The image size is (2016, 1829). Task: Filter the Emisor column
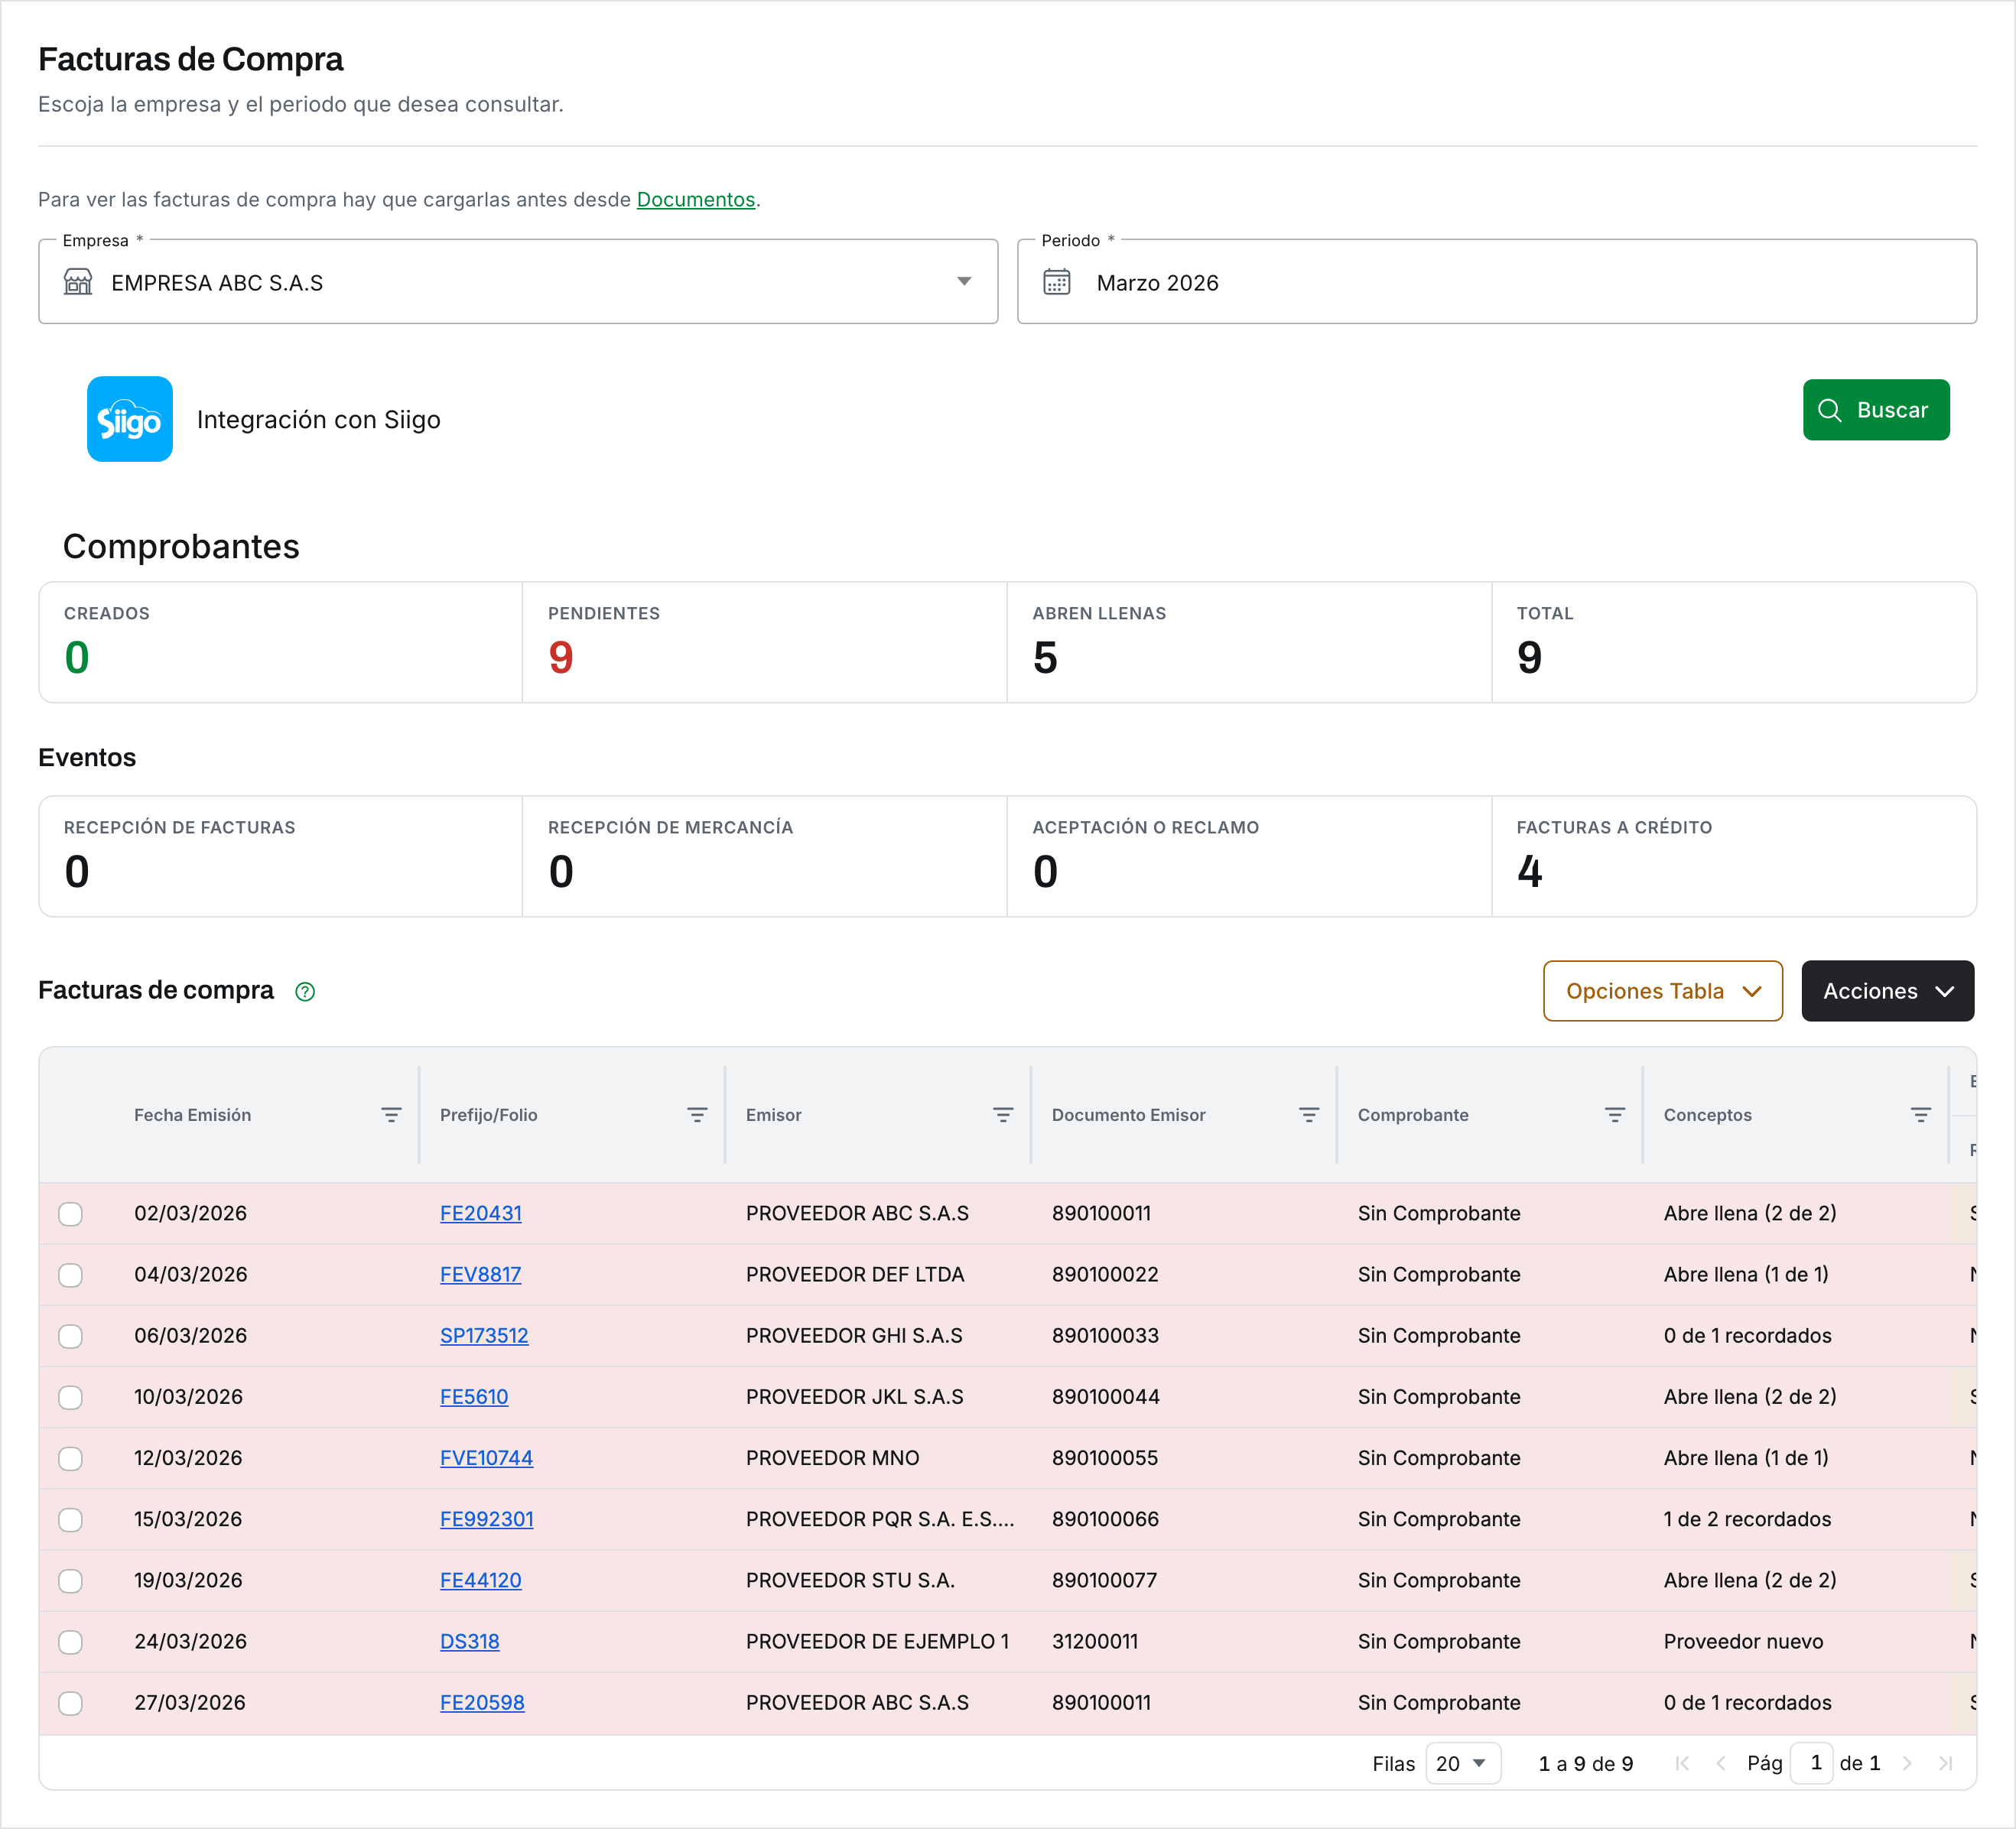(1003, 1115)
